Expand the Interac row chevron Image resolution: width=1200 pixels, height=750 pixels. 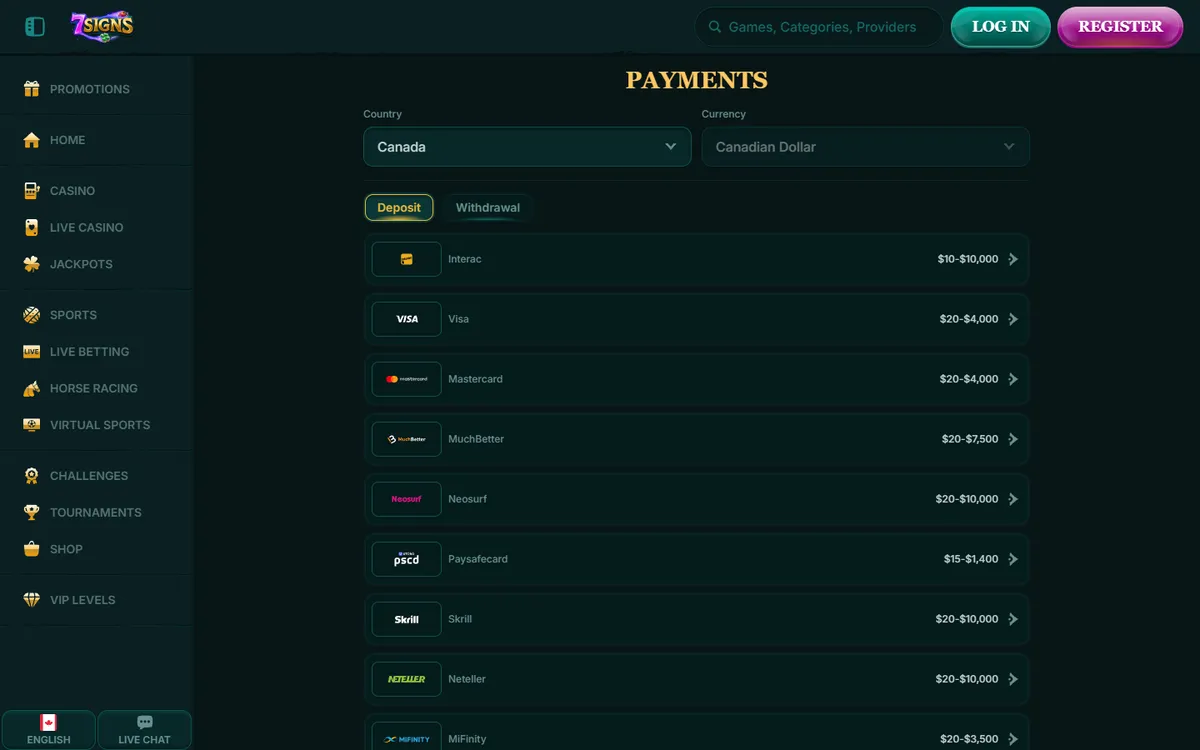coord(1013,259)
